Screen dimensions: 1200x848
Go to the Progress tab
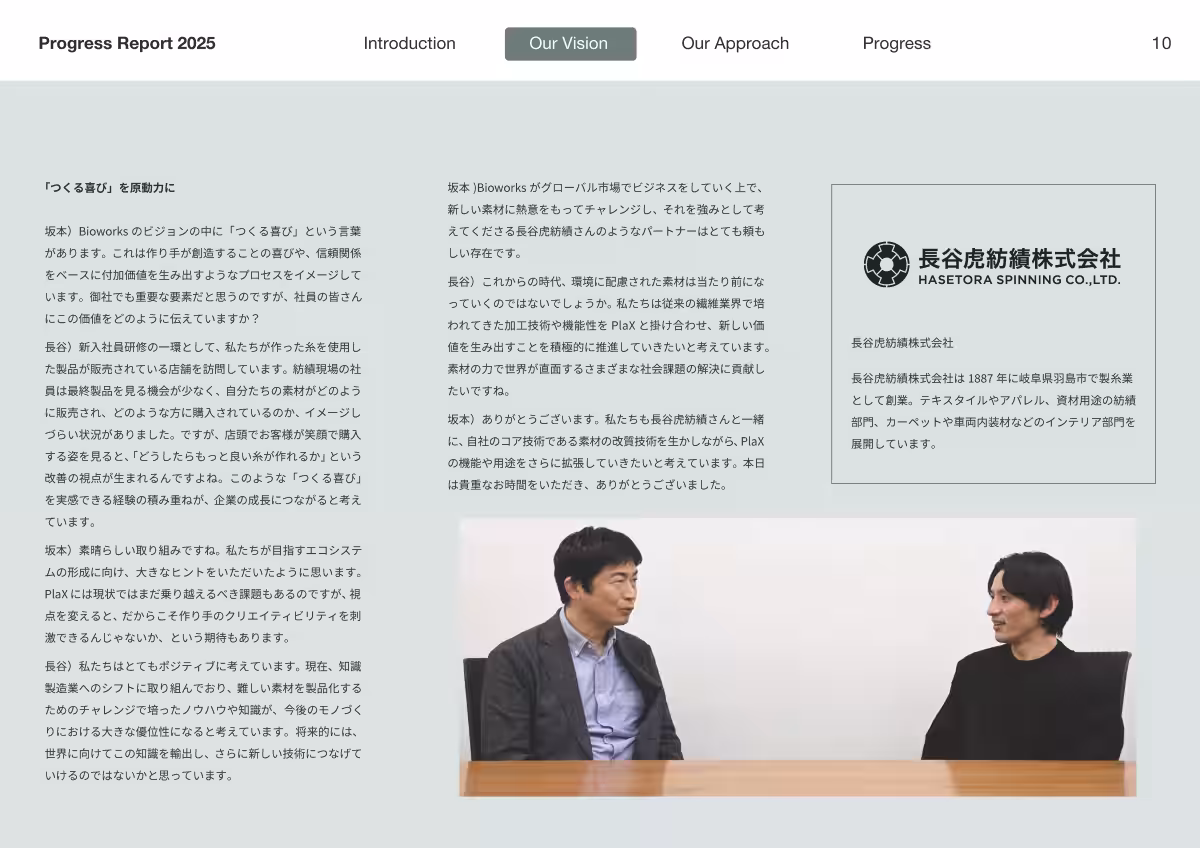pyautogui.click(x=896, y=43)
